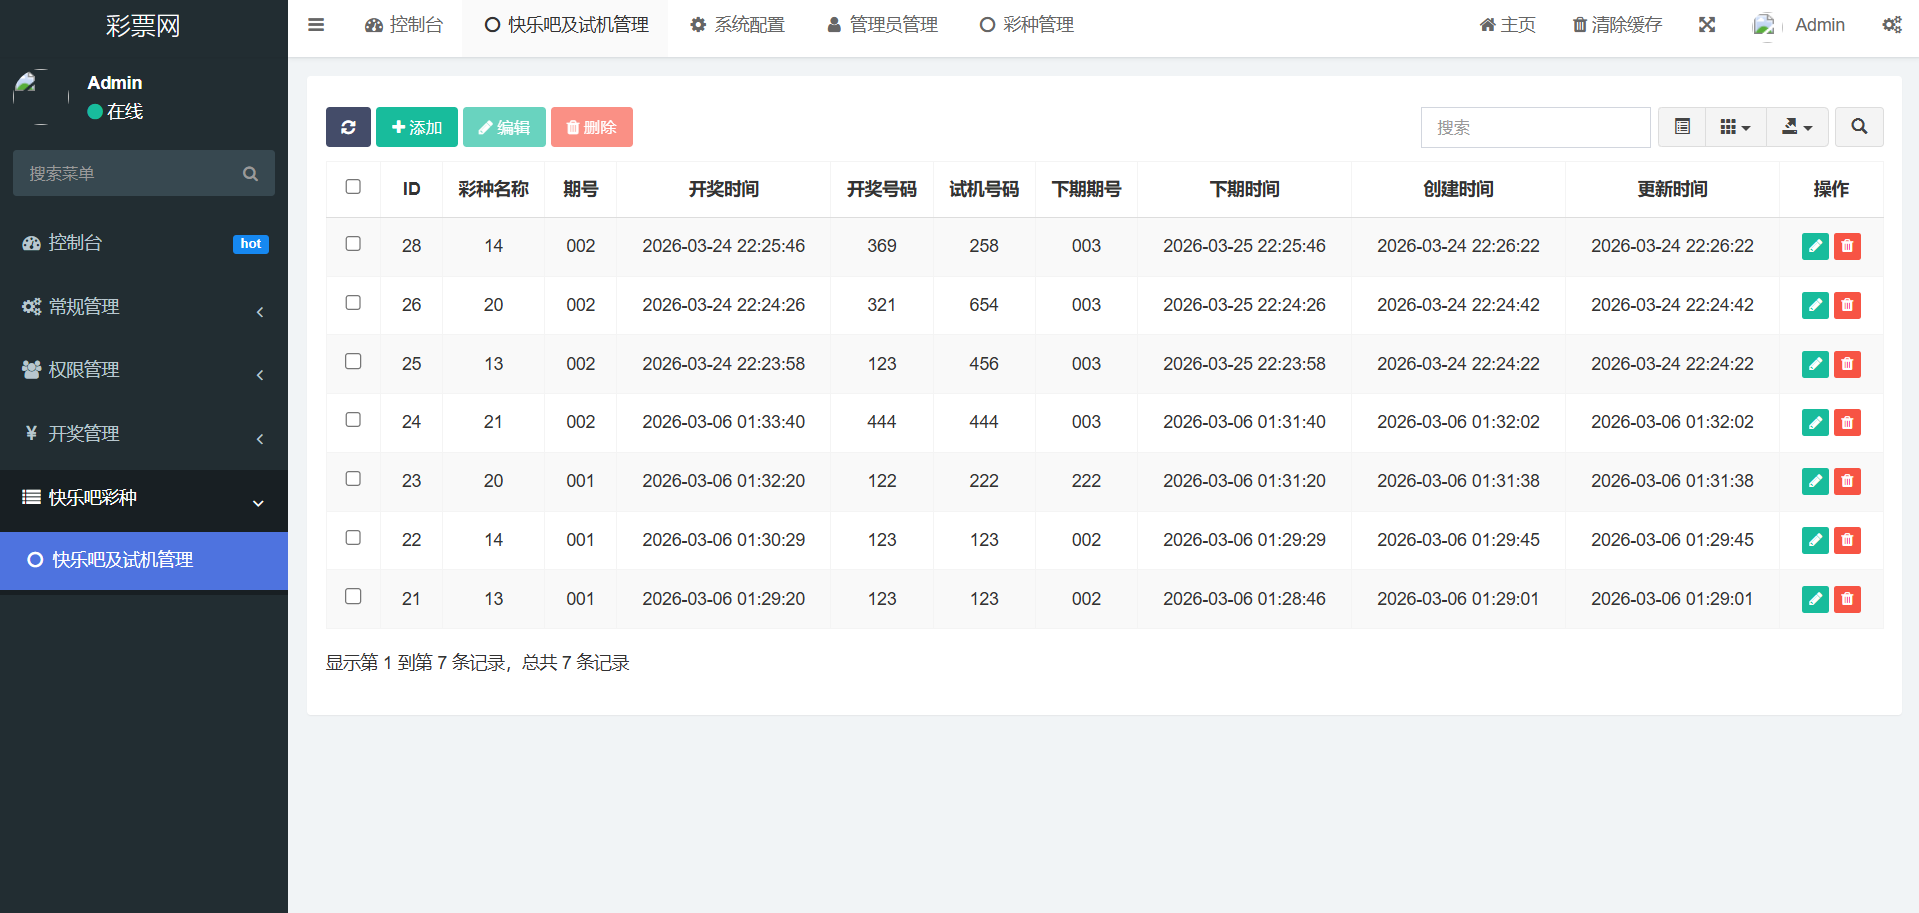The width and height of the screenshot is (1919, 913).
Task: Expand the 权限管理 sidebar menu
Action: coord(144,370)
